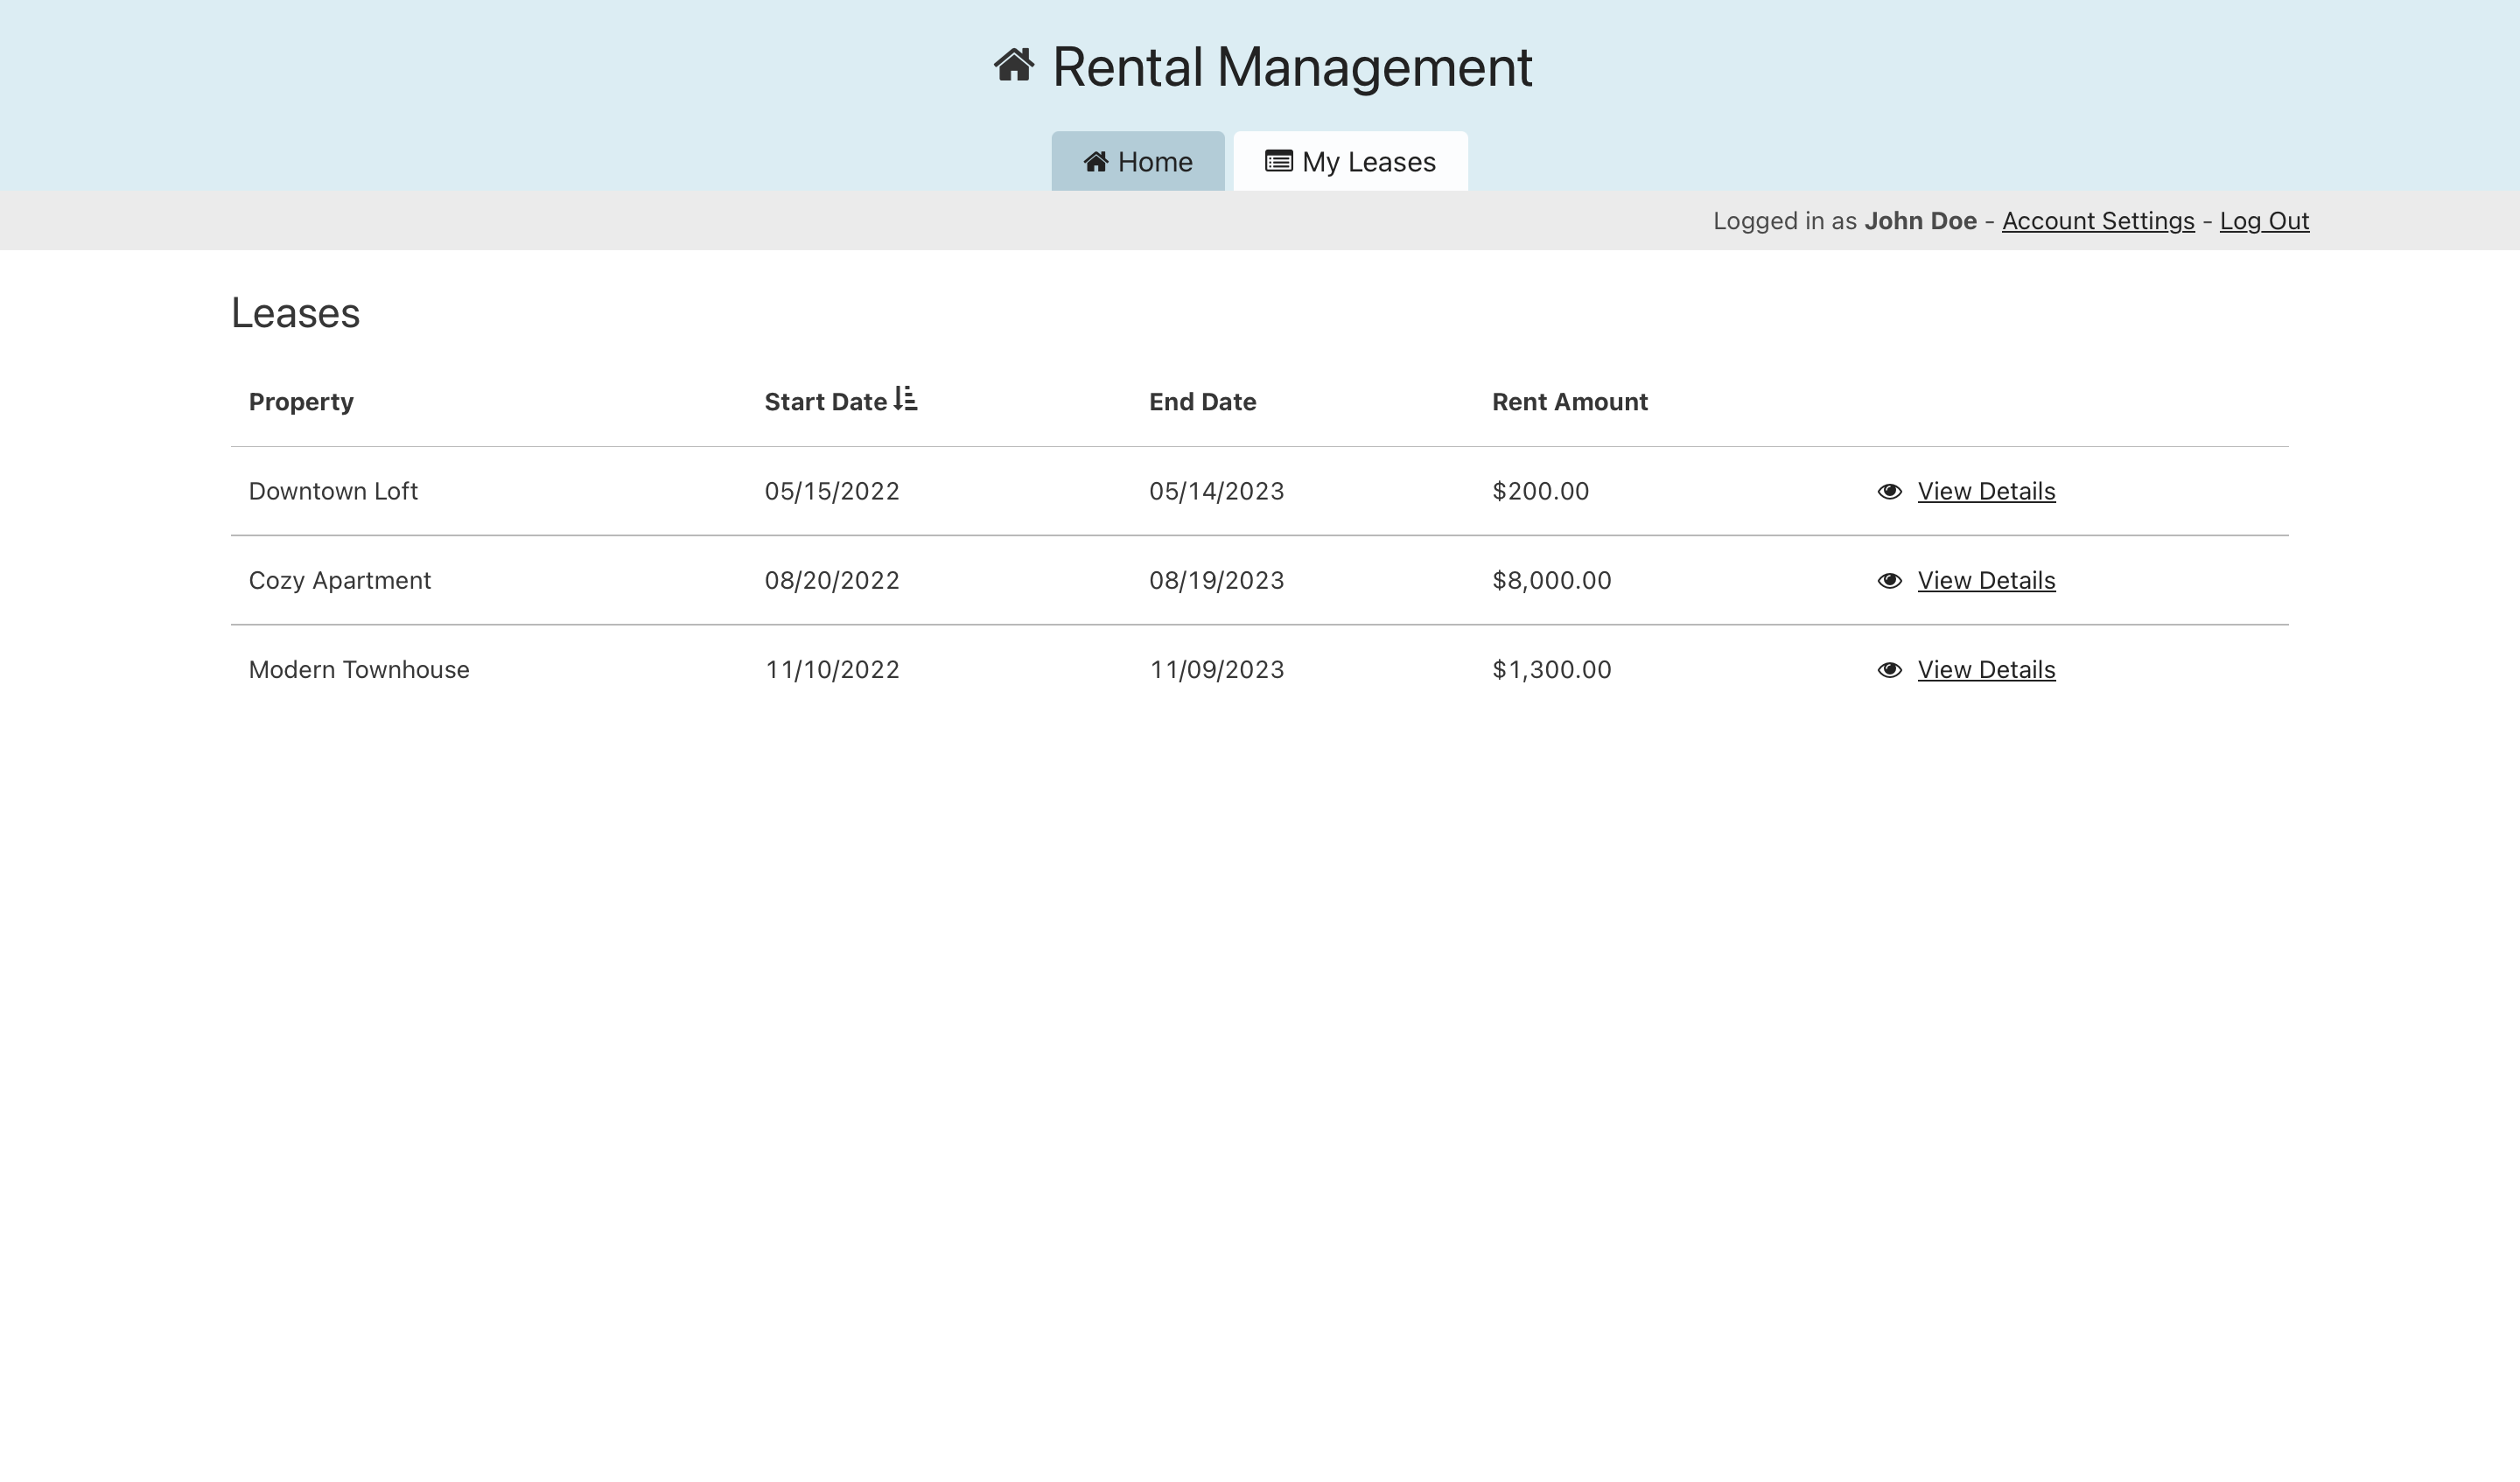Click the sort icon next to Start Date
This screenshot has height=1482, width=2520.
[906, 399]
